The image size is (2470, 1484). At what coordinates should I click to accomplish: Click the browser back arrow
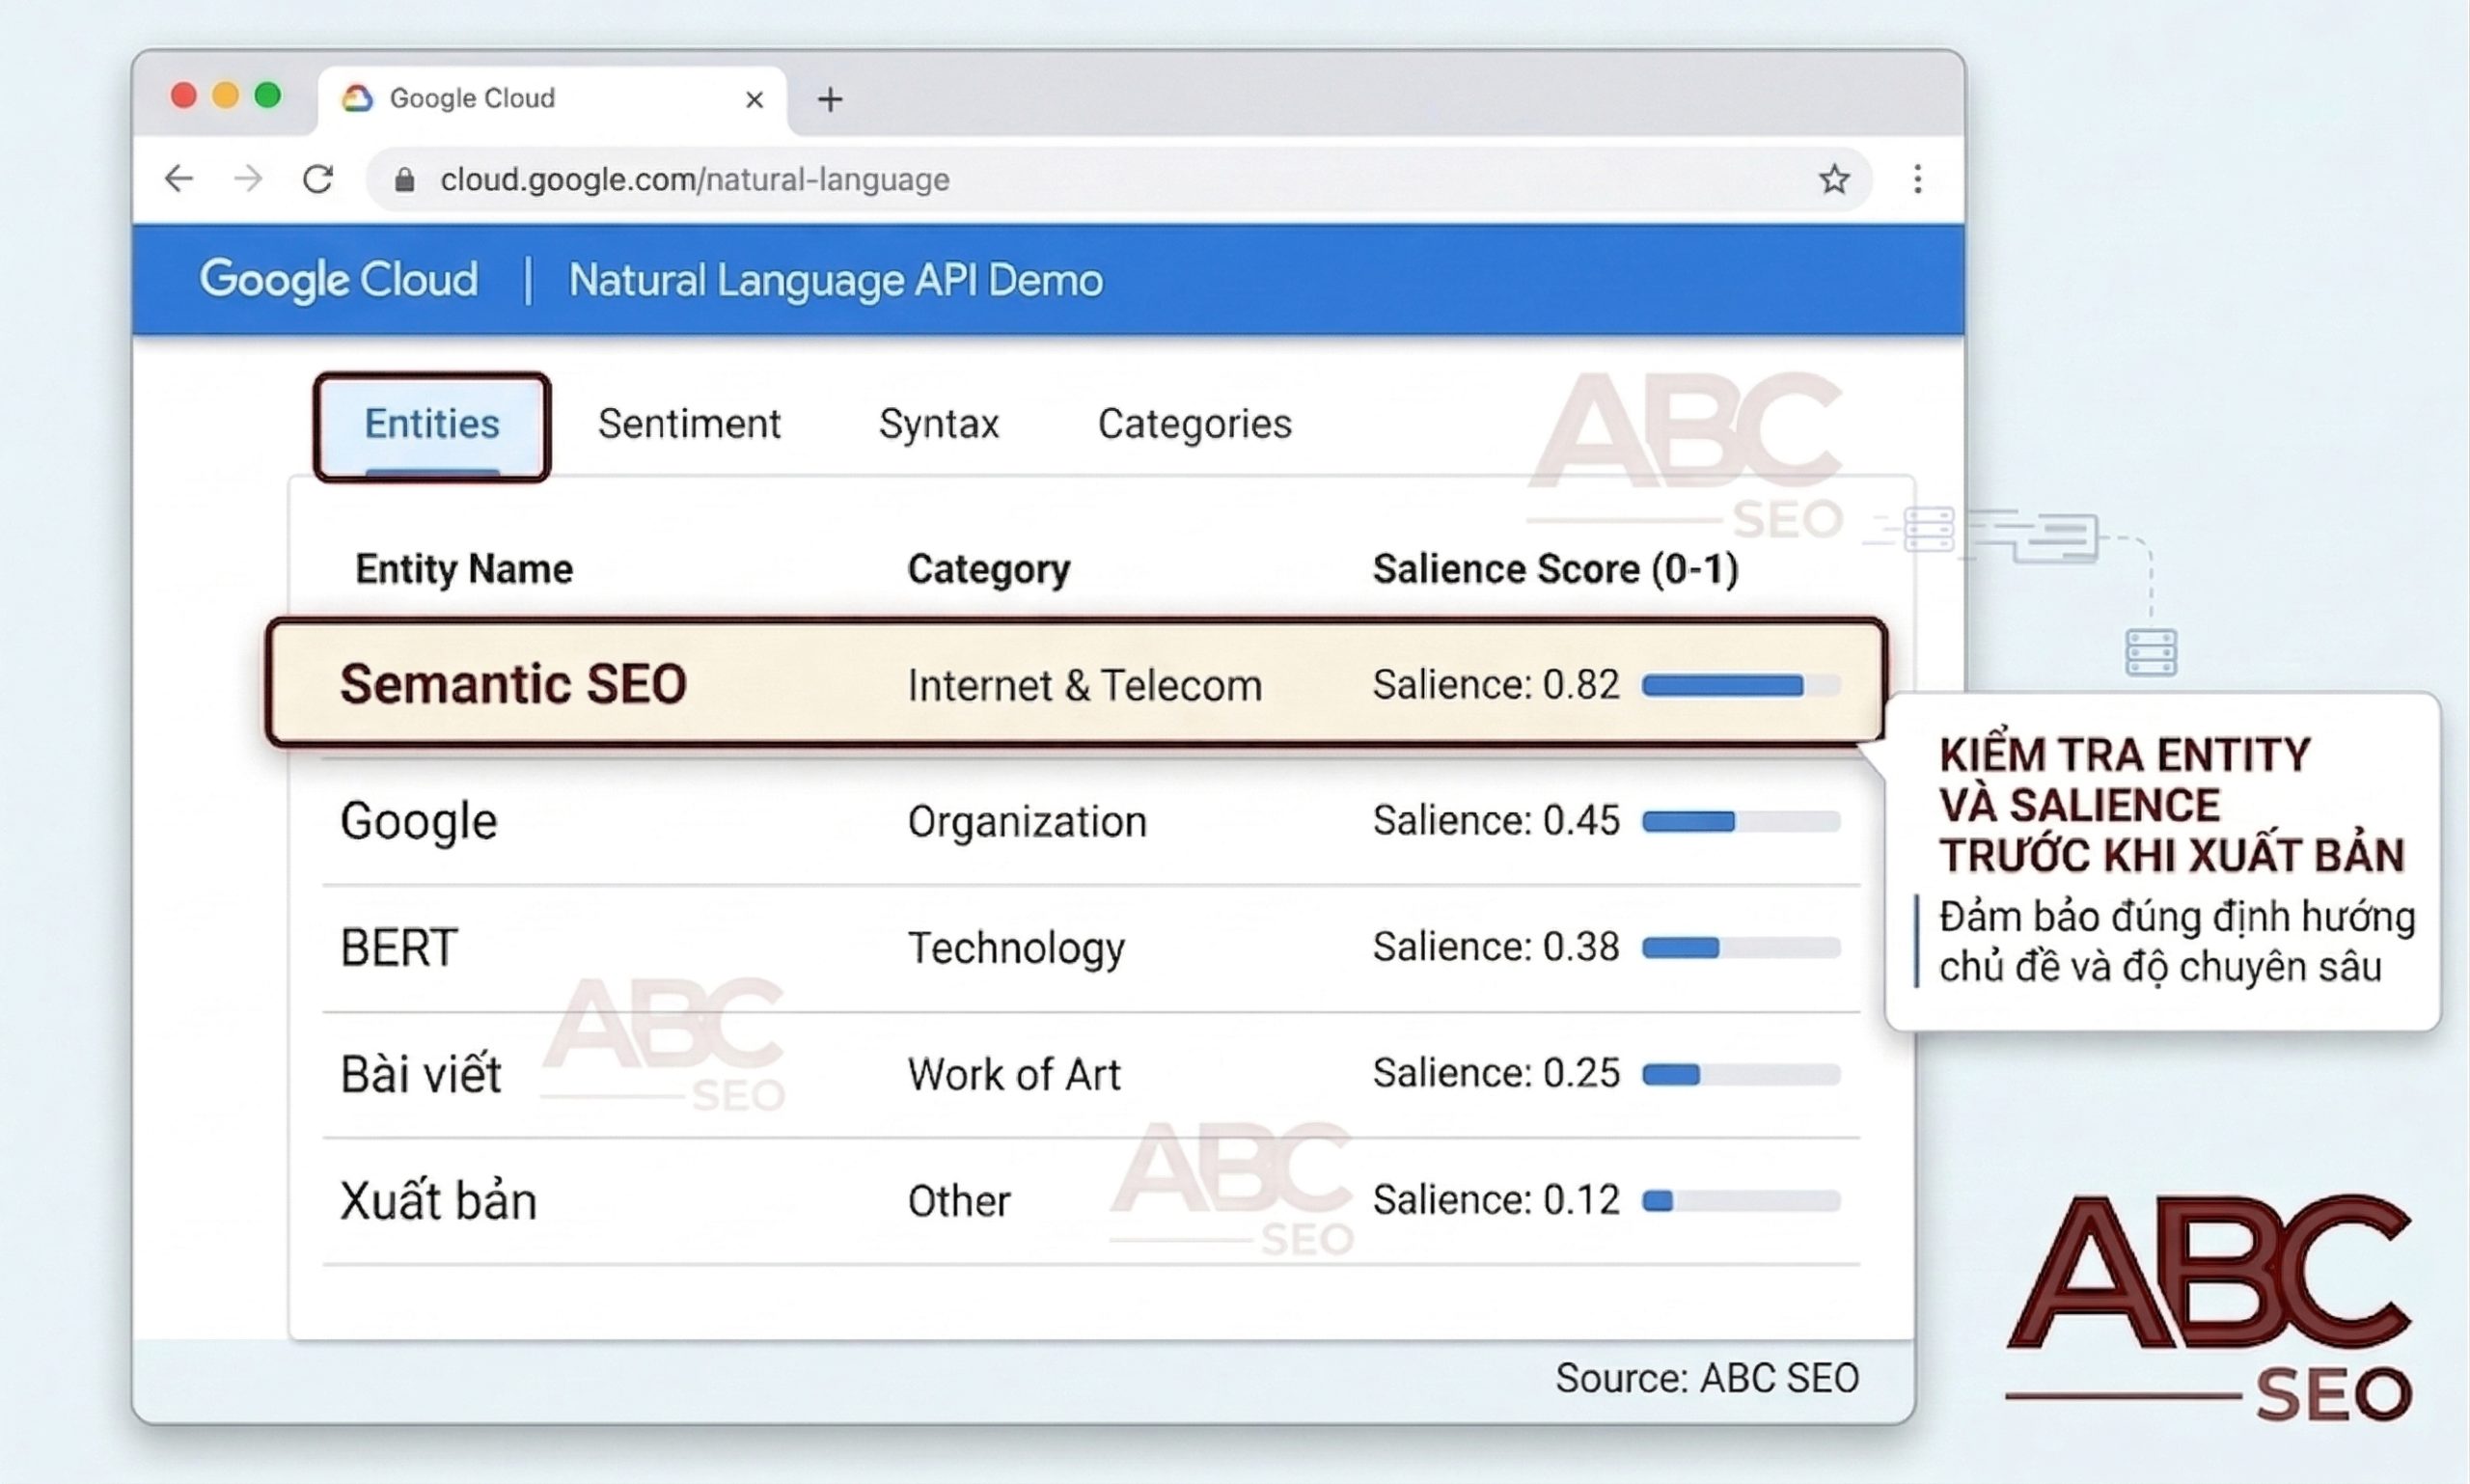tap(179, 179)
